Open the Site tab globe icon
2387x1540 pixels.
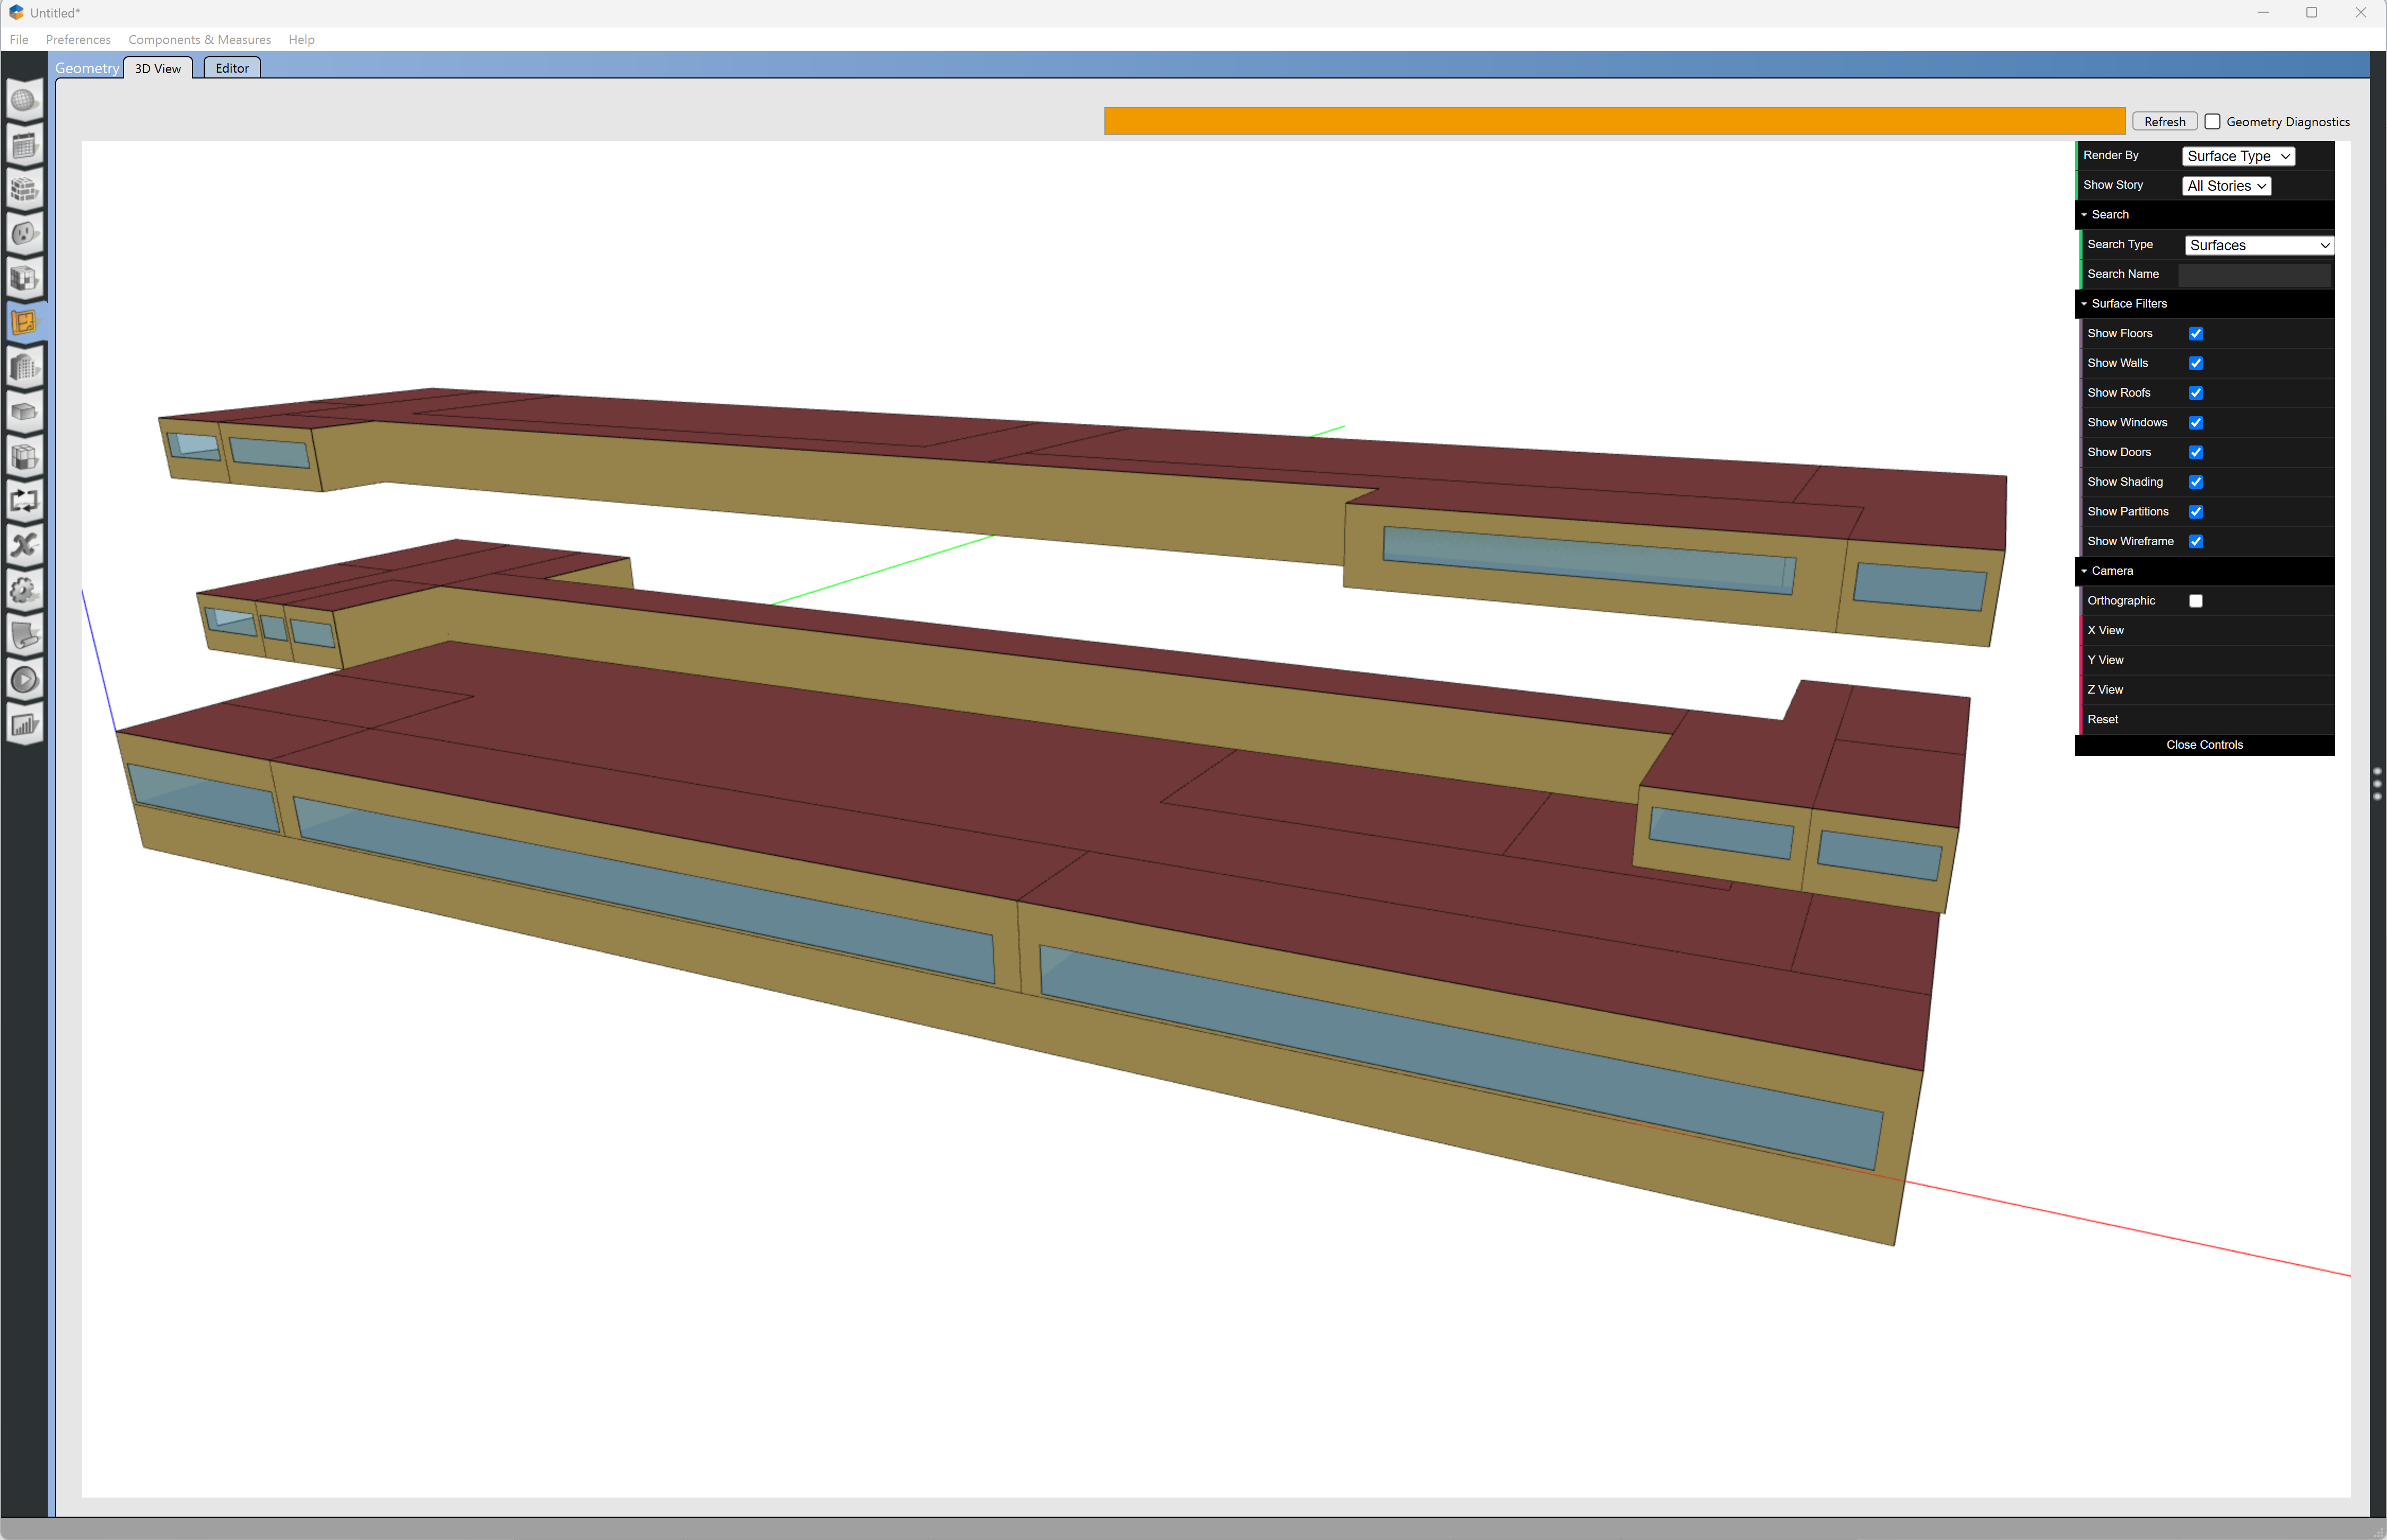click(24, 101)
